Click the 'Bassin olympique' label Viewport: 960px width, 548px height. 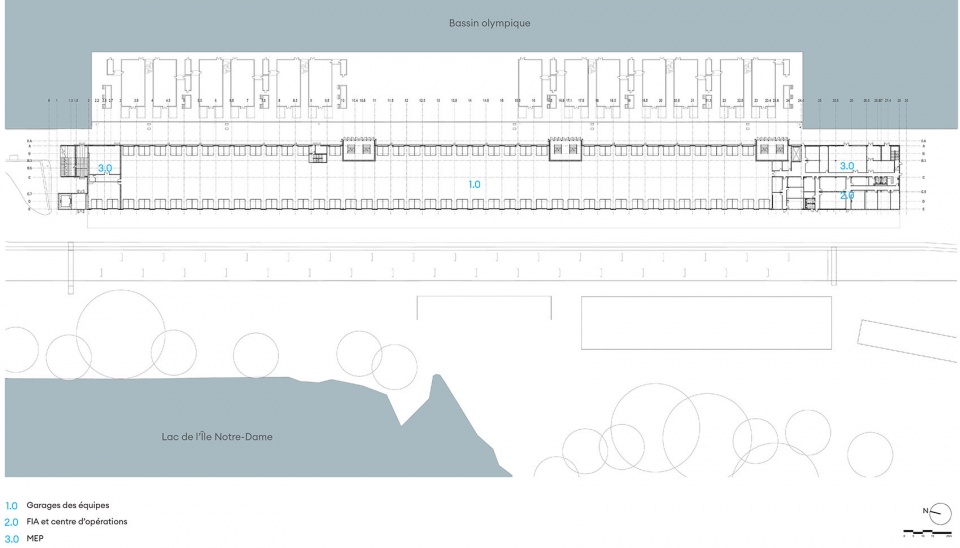489,22
